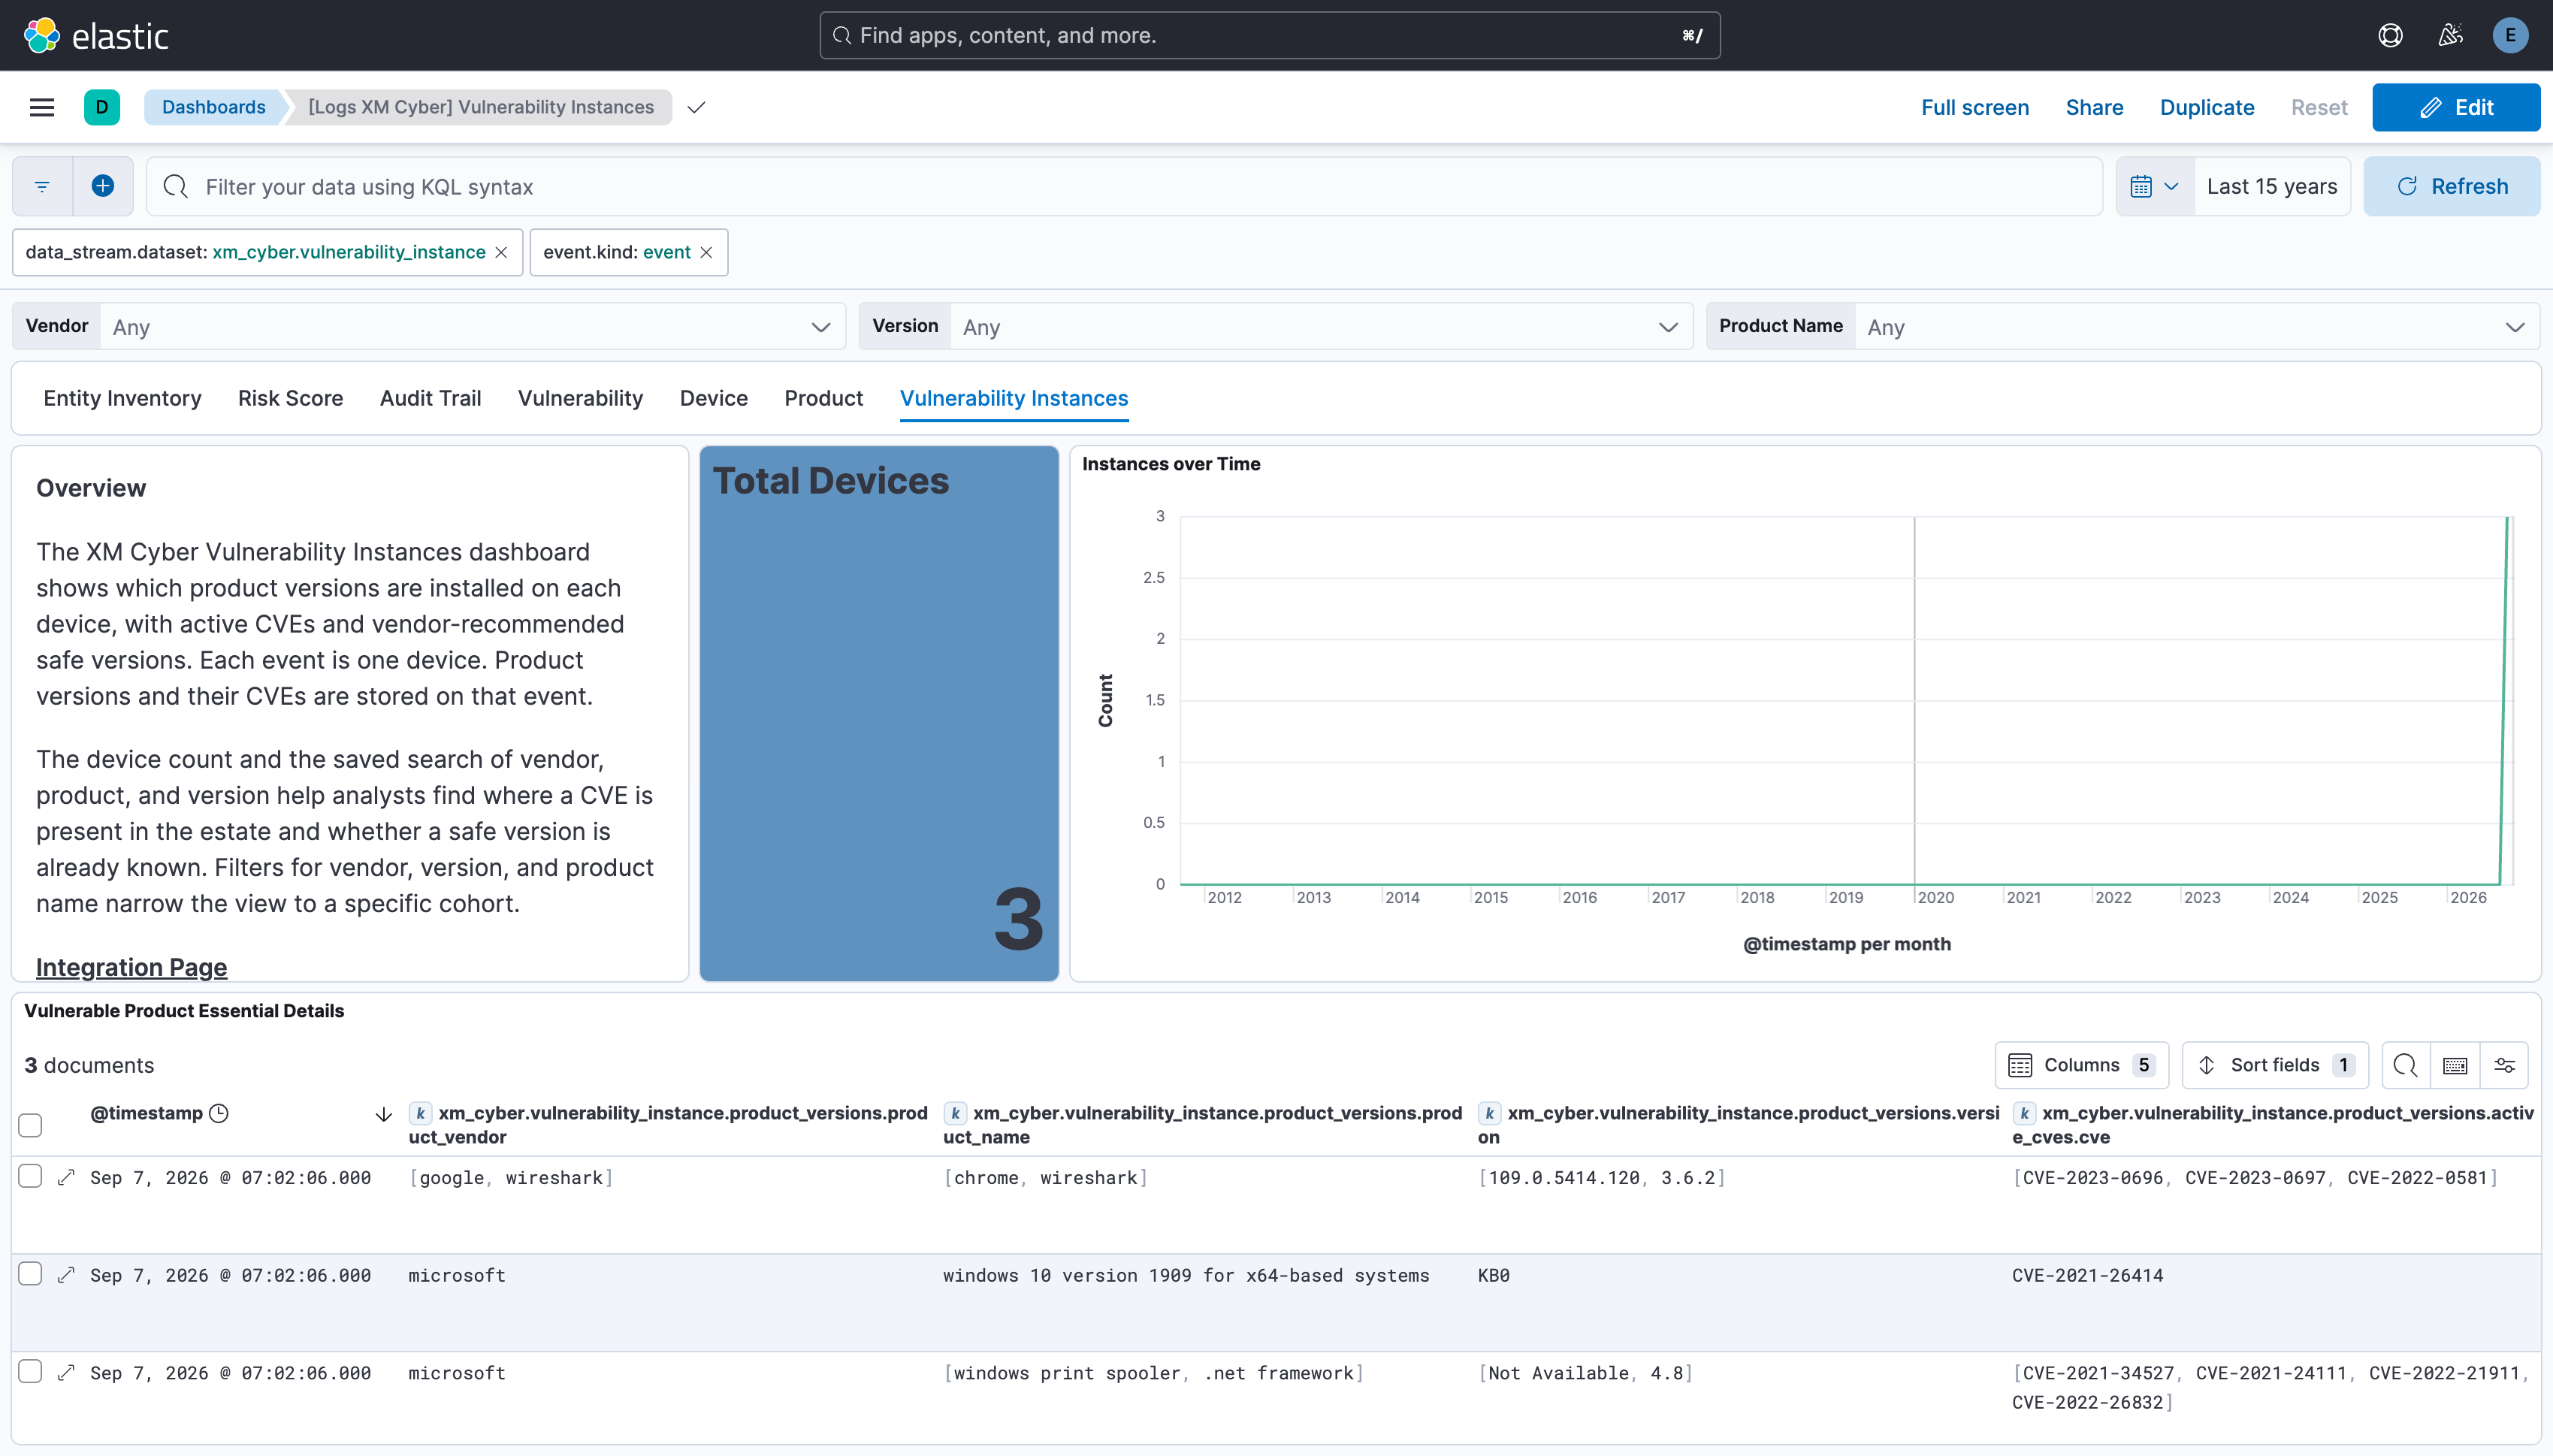Switch to the Audit Trail tab
2553x1456 pixels.
click(431, 398)
